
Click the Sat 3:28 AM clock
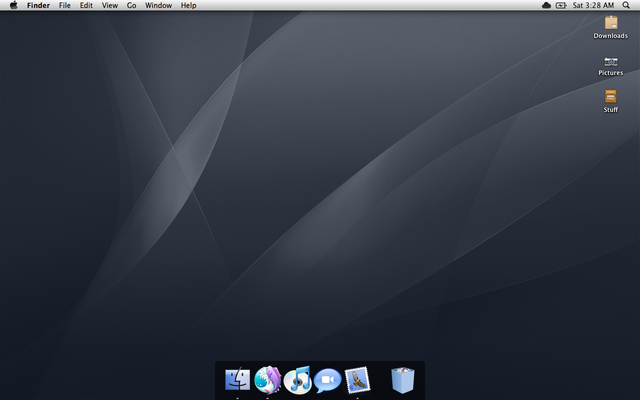coord(593,5)
